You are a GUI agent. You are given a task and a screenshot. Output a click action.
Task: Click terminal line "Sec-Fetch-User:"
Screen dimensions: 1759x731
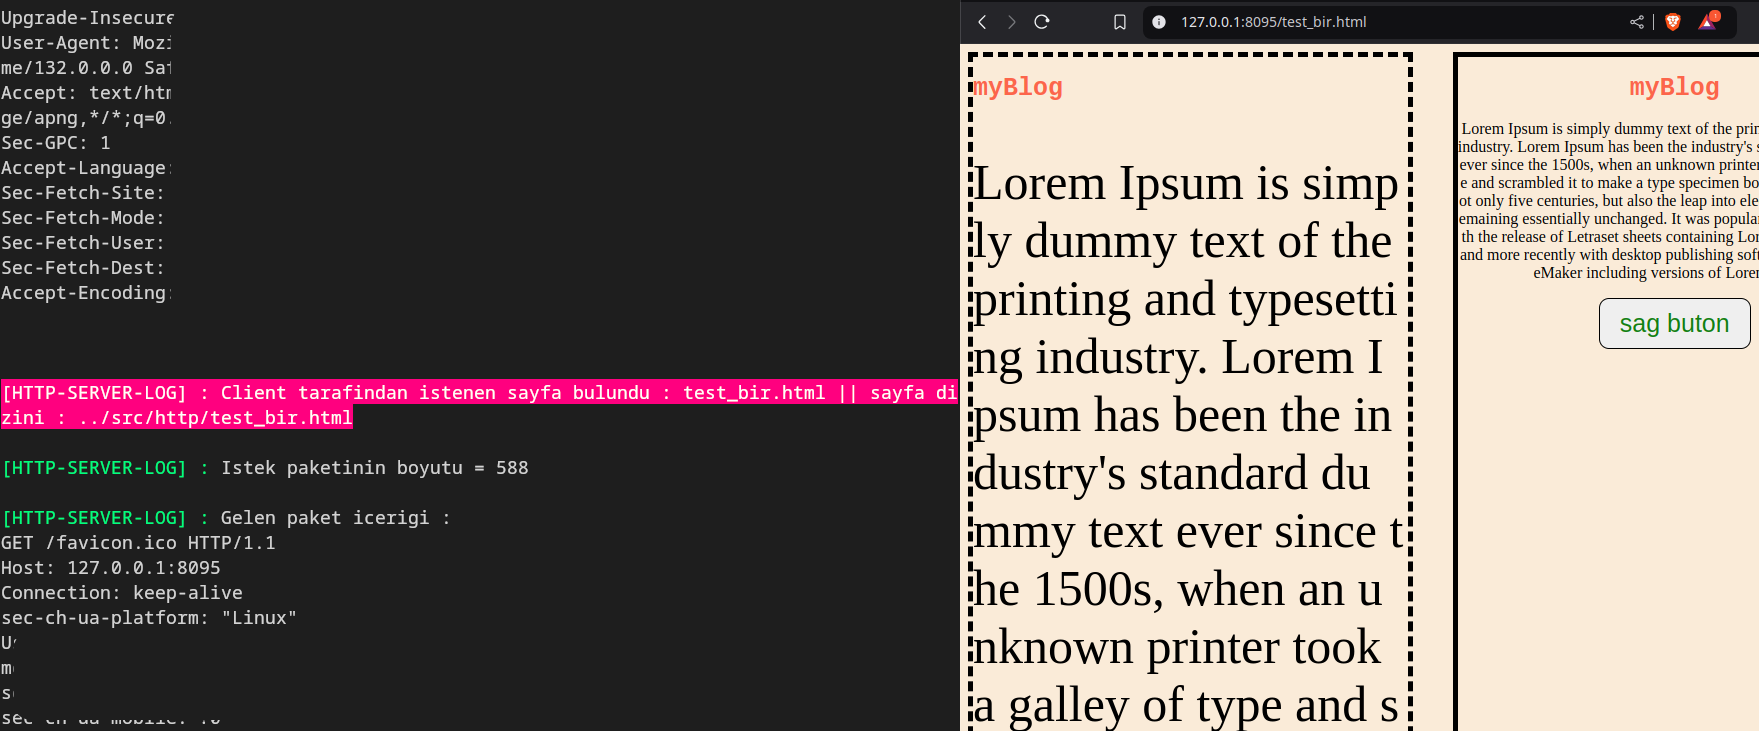[83, 243]
